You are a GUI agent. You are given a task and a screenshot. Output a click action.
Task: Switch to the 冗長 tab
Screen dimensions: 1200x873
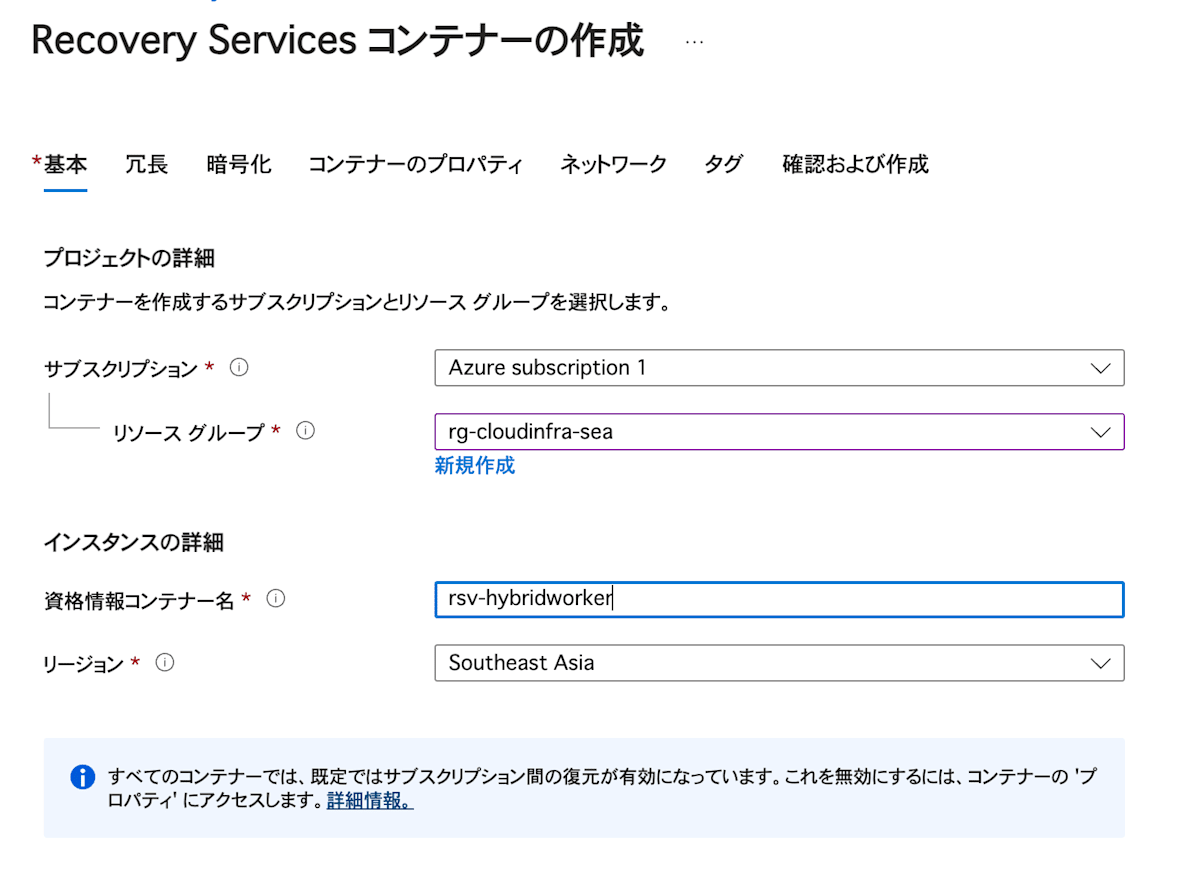(146, 165)
